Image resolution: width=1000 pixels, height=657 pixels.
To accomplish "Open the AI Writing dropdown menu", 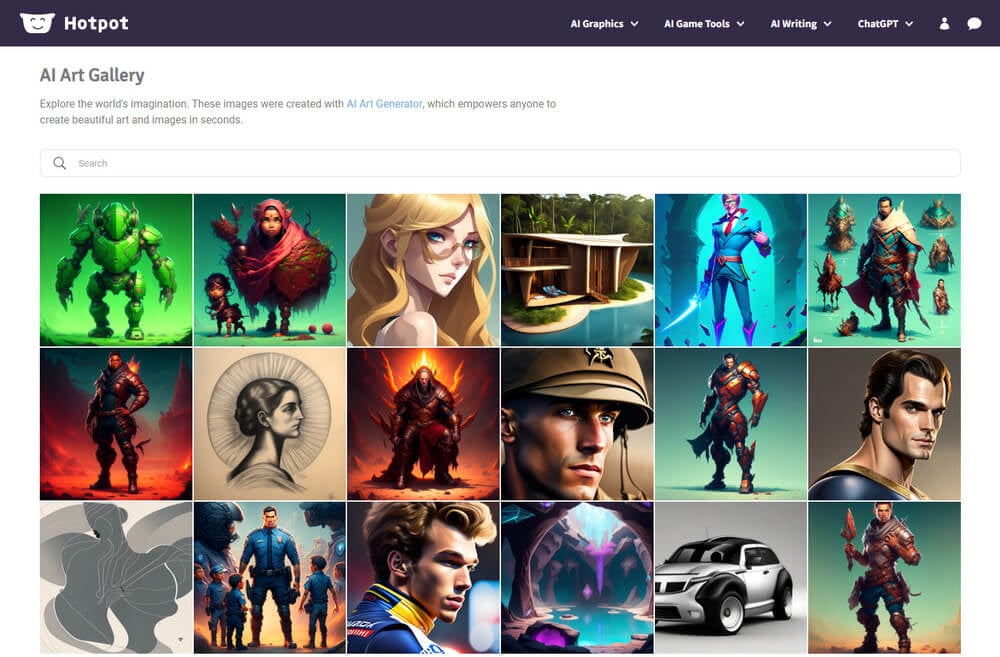I will [x=800, y=24].
